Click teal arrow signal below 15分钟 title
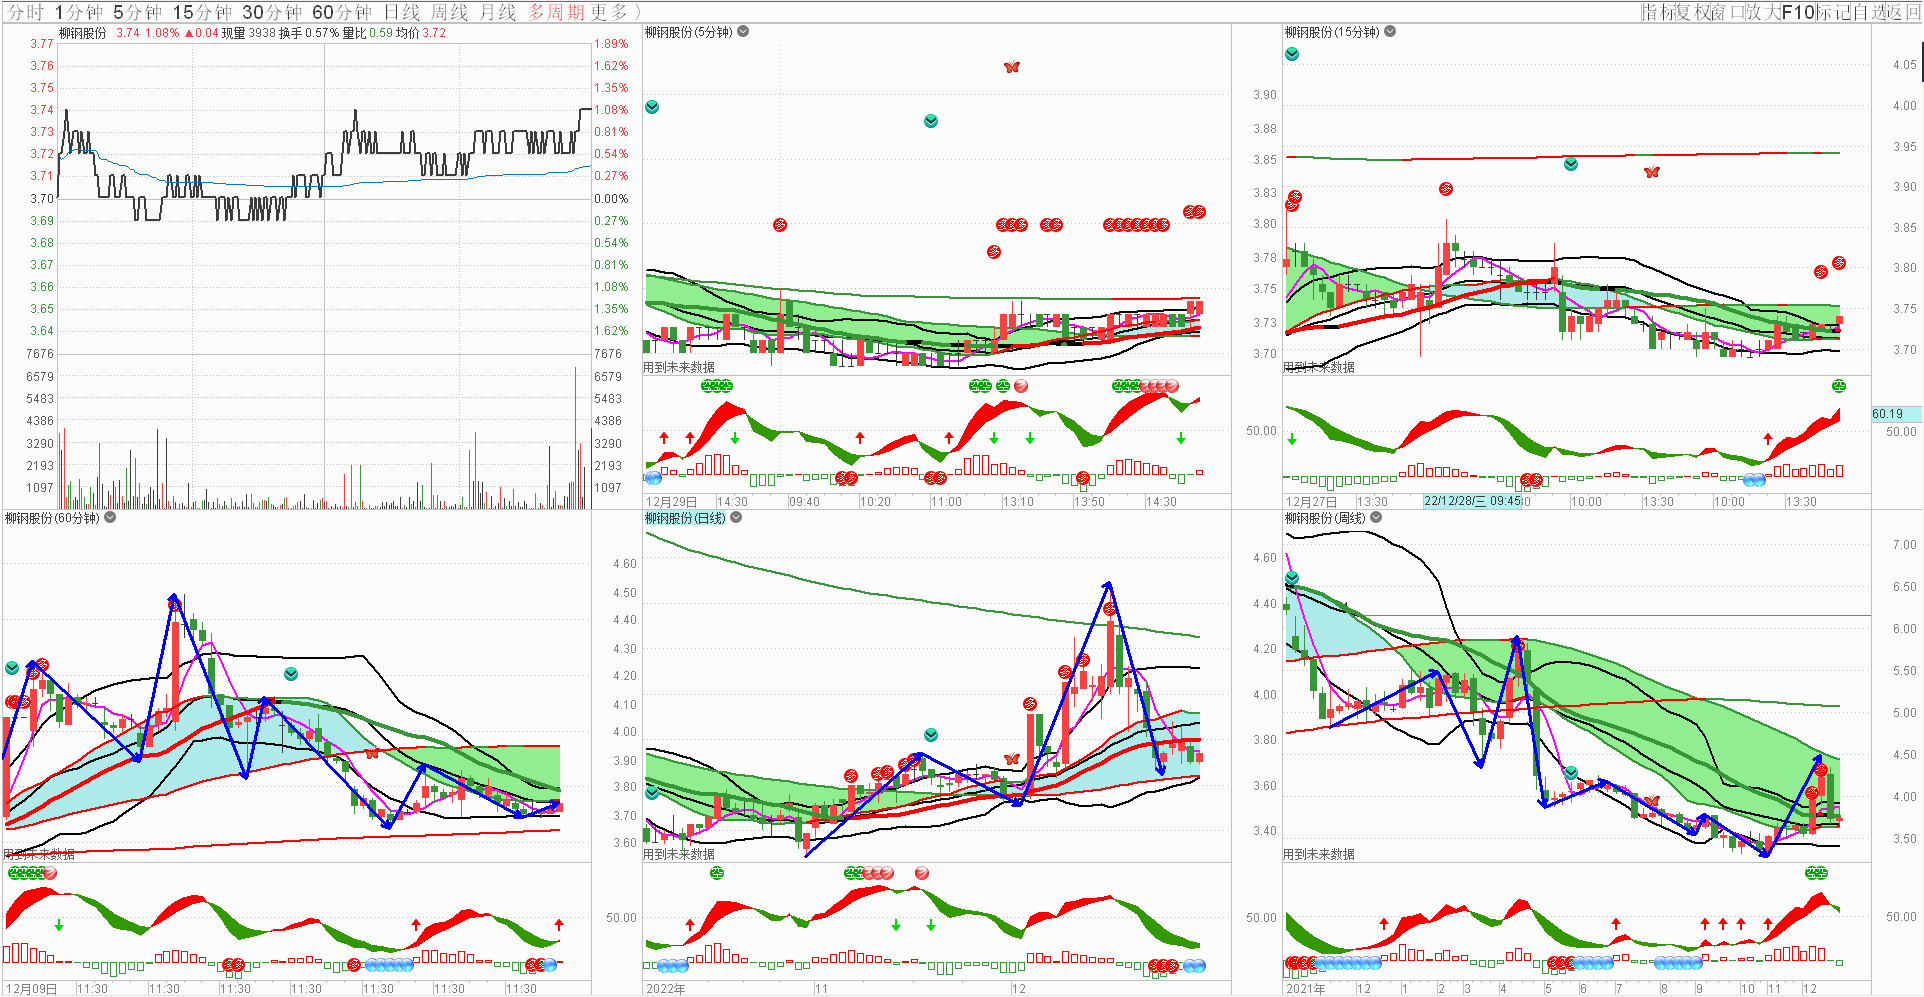 [1292, 54]
